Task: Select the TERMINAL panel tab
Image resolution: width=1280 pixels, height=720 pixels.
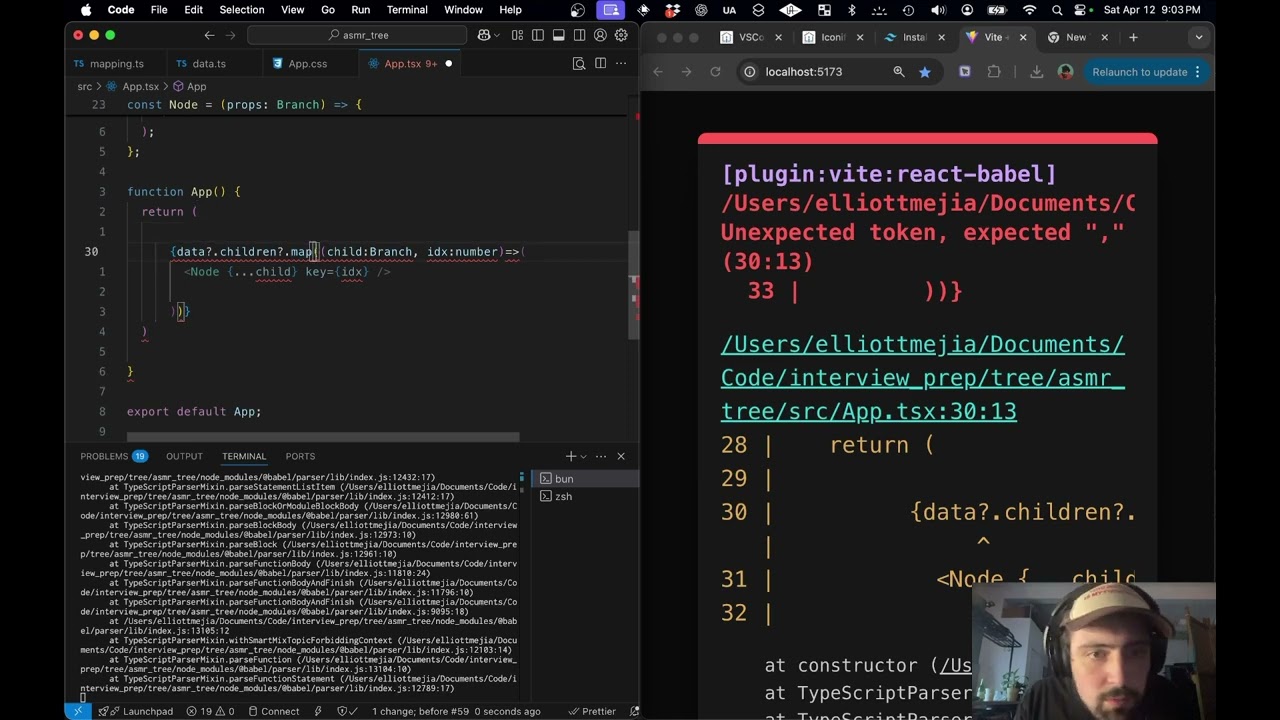Action: coord(244,456)
